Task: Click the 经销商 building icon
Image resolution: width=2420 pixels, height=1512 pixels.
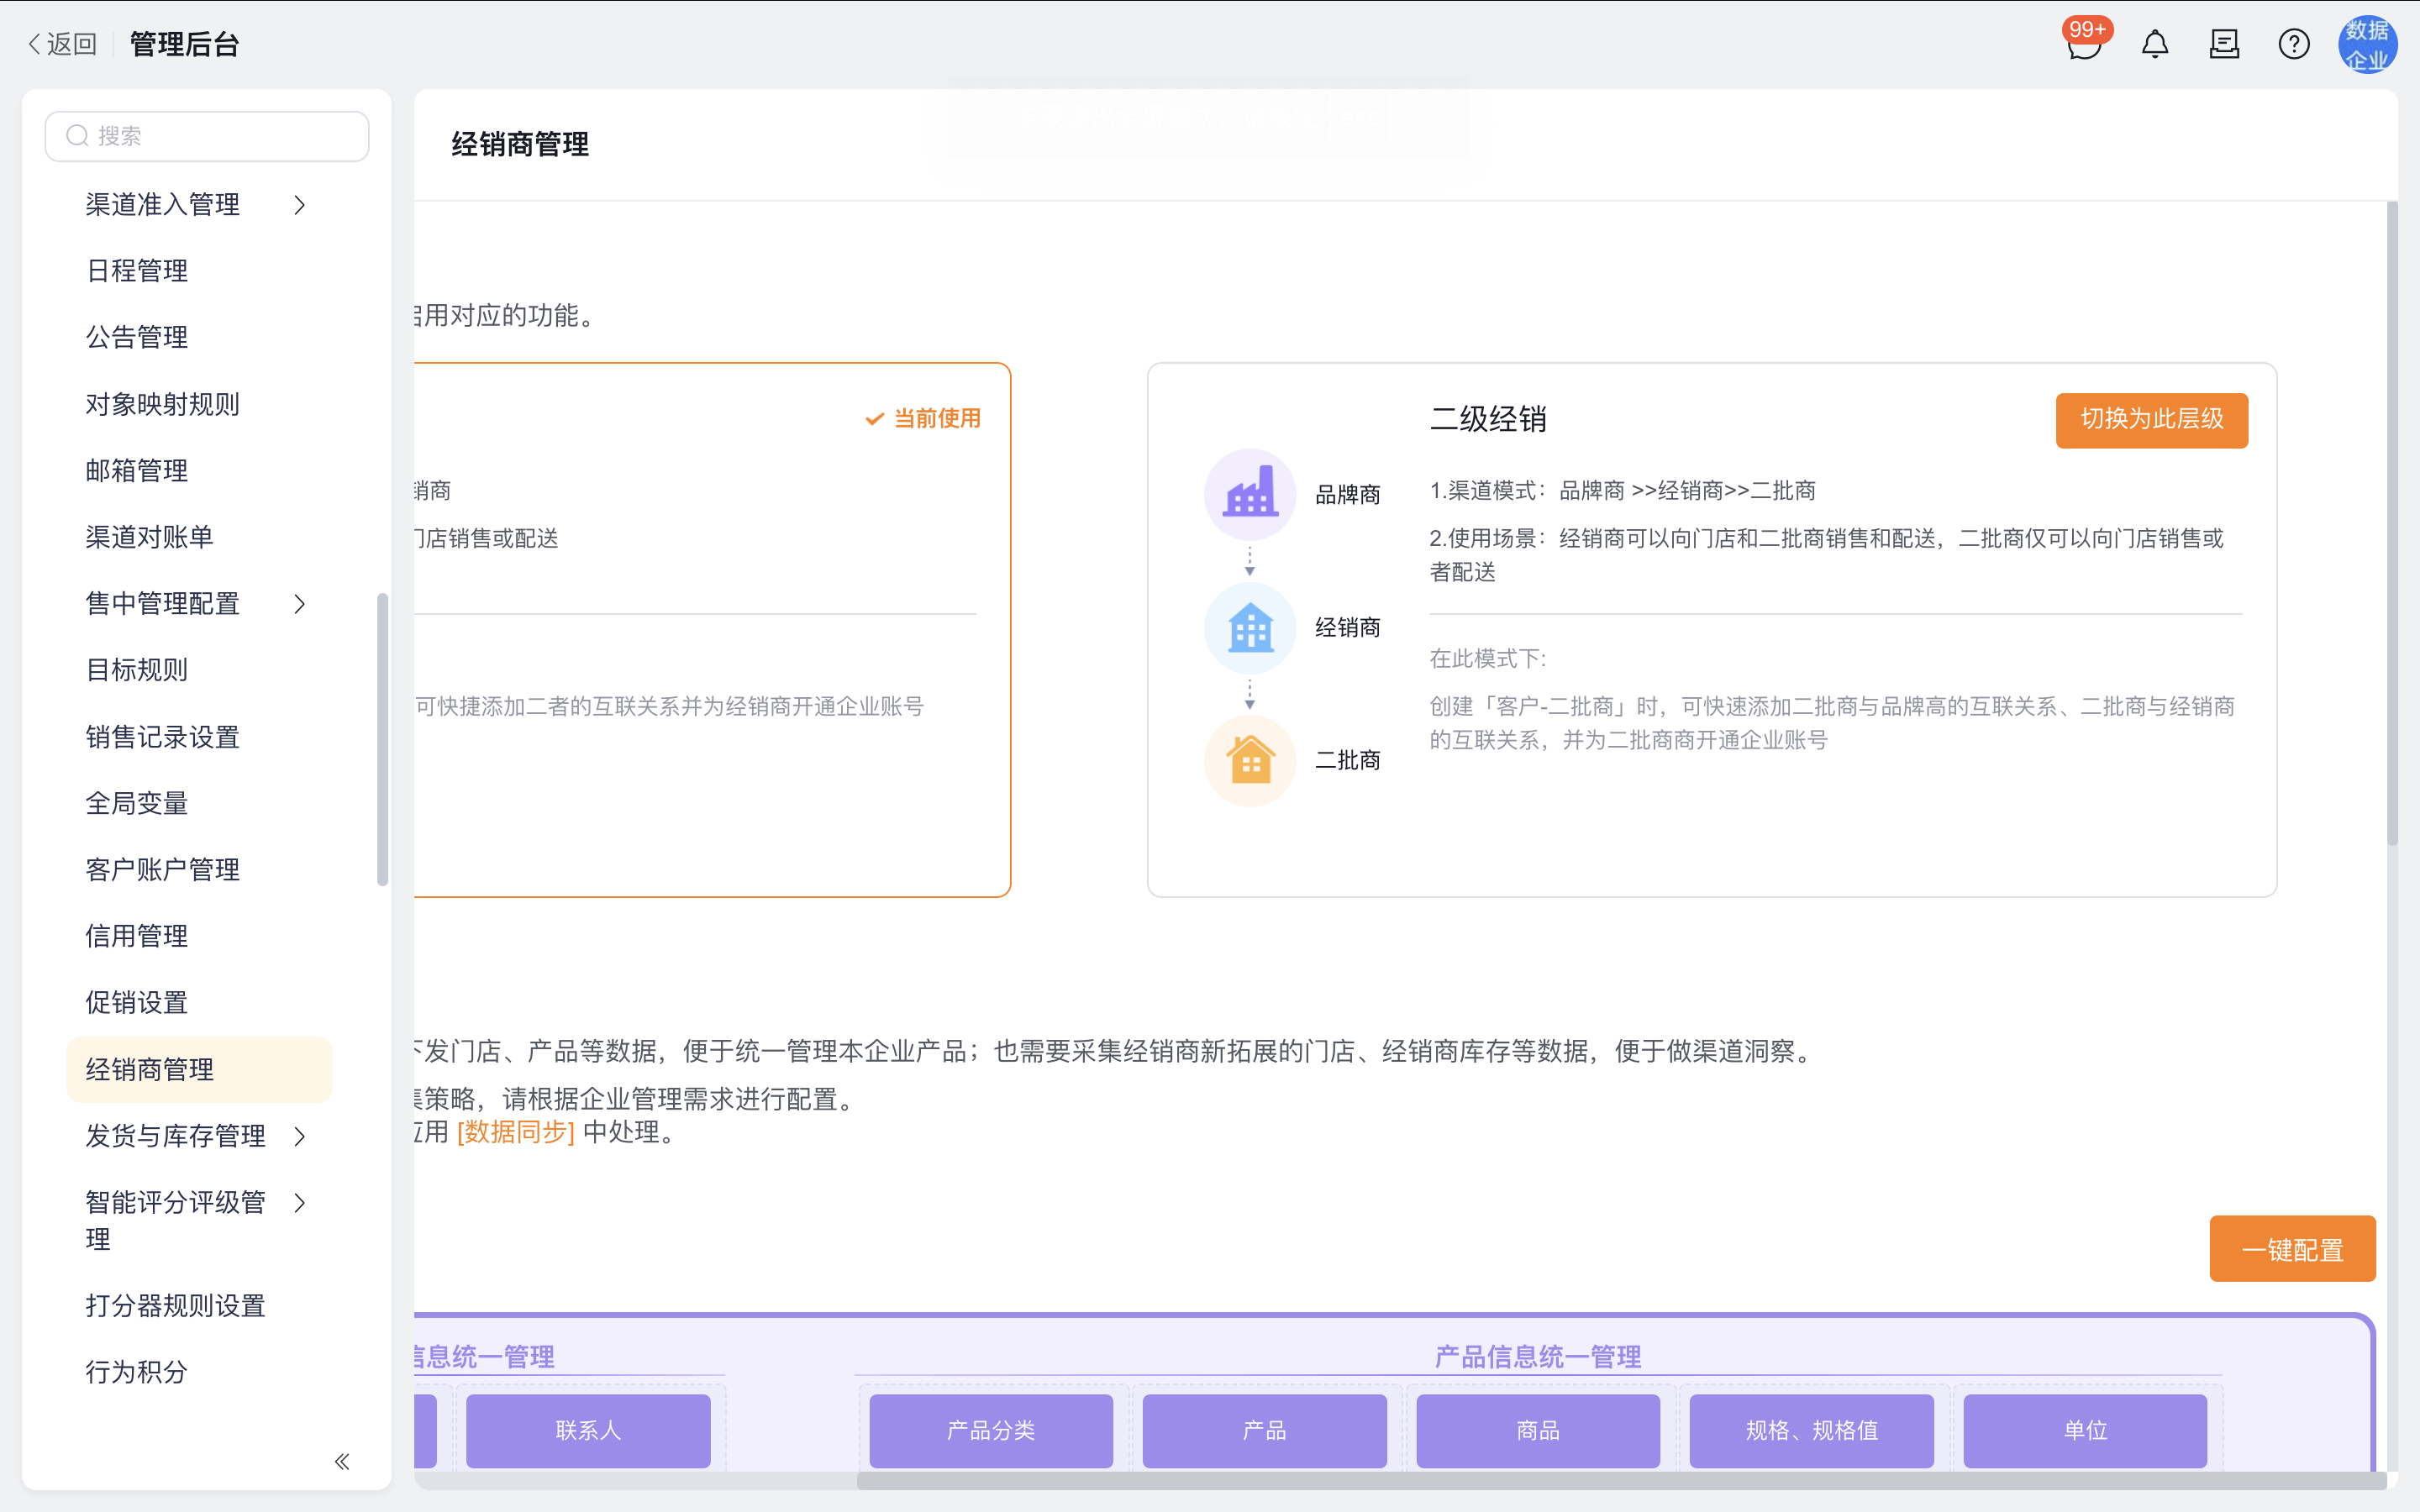Action: point(1250,627)
